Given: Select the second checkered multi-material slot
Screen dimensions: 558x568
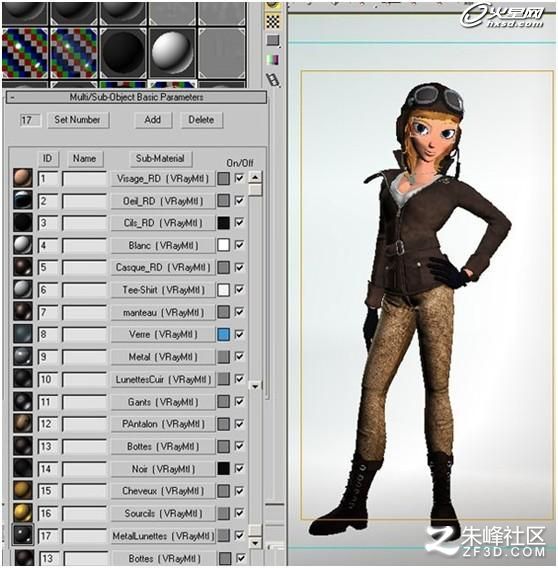Looking at the screenshot, I should coord(74,53).
